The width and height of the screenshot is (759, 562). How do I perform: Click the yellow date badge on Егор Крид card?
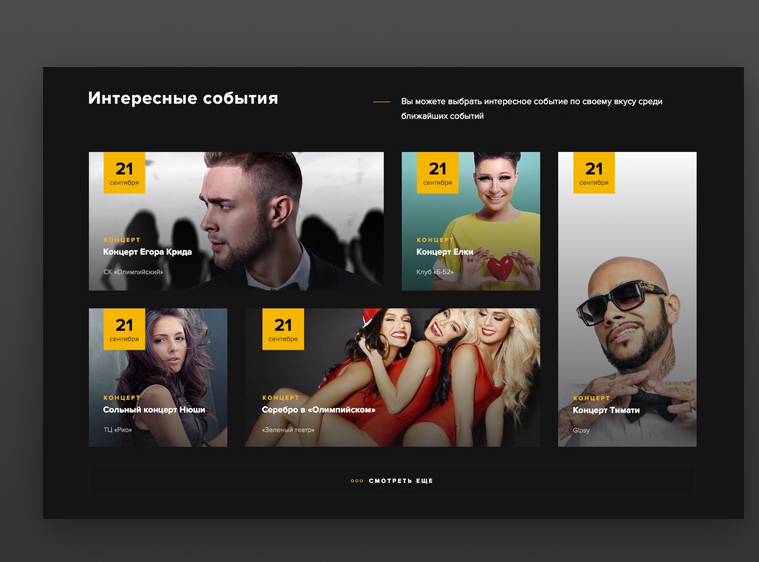tap(124, 173)
